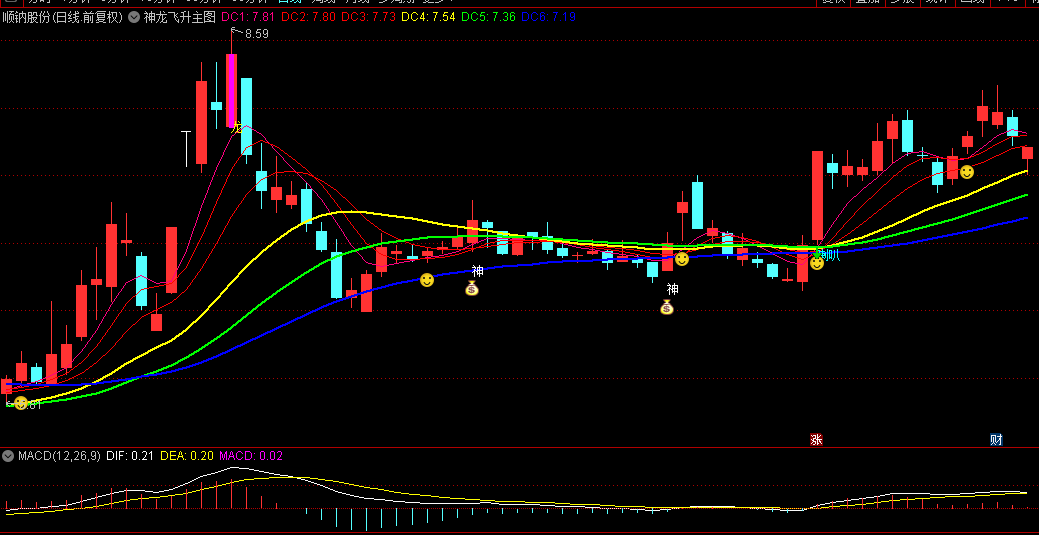
Task: Click the smiley icon left of the first 神 label
Action: click(427, 280)
